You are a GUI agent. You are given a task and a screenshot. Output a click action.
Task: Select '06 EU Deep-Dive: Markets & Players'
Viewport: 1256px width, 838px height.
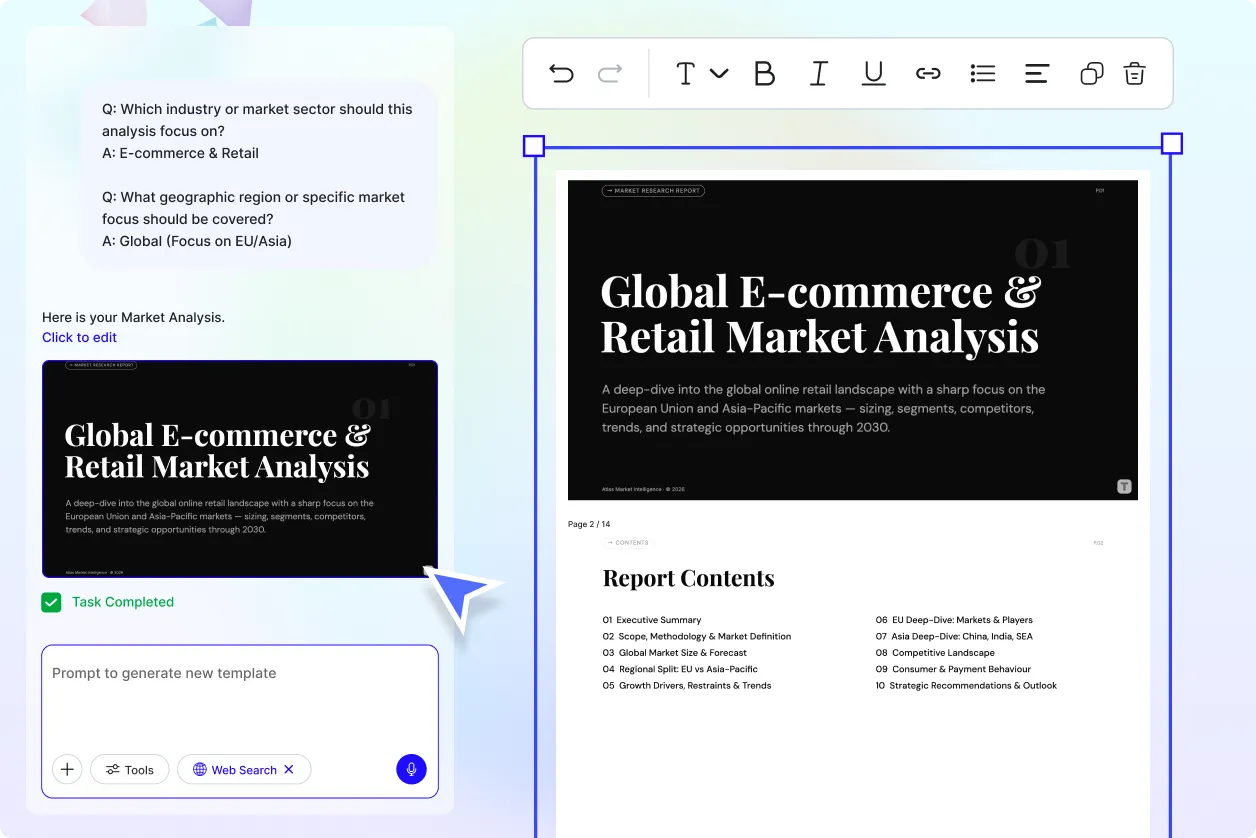coord(954,620)
